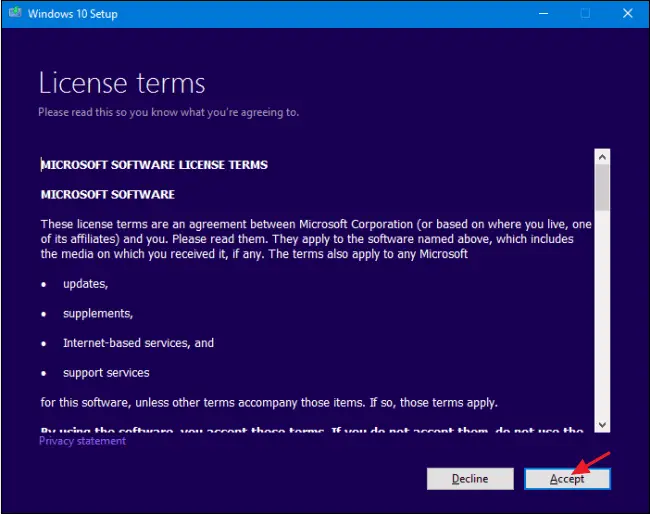Click the Windows 10 Setup title text

[73, 14]
